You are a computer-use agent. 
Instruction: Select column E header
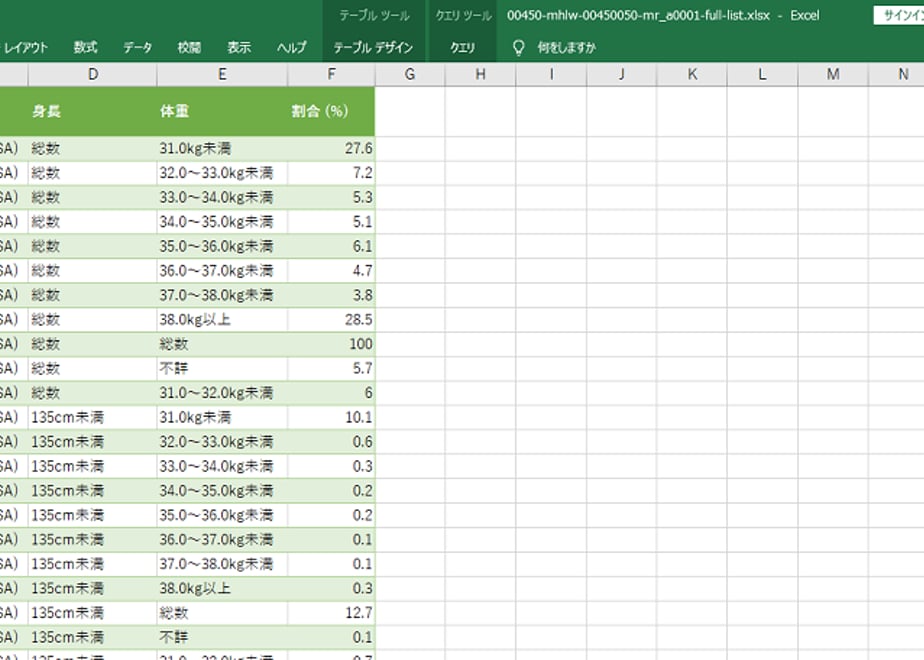[222, 74]
